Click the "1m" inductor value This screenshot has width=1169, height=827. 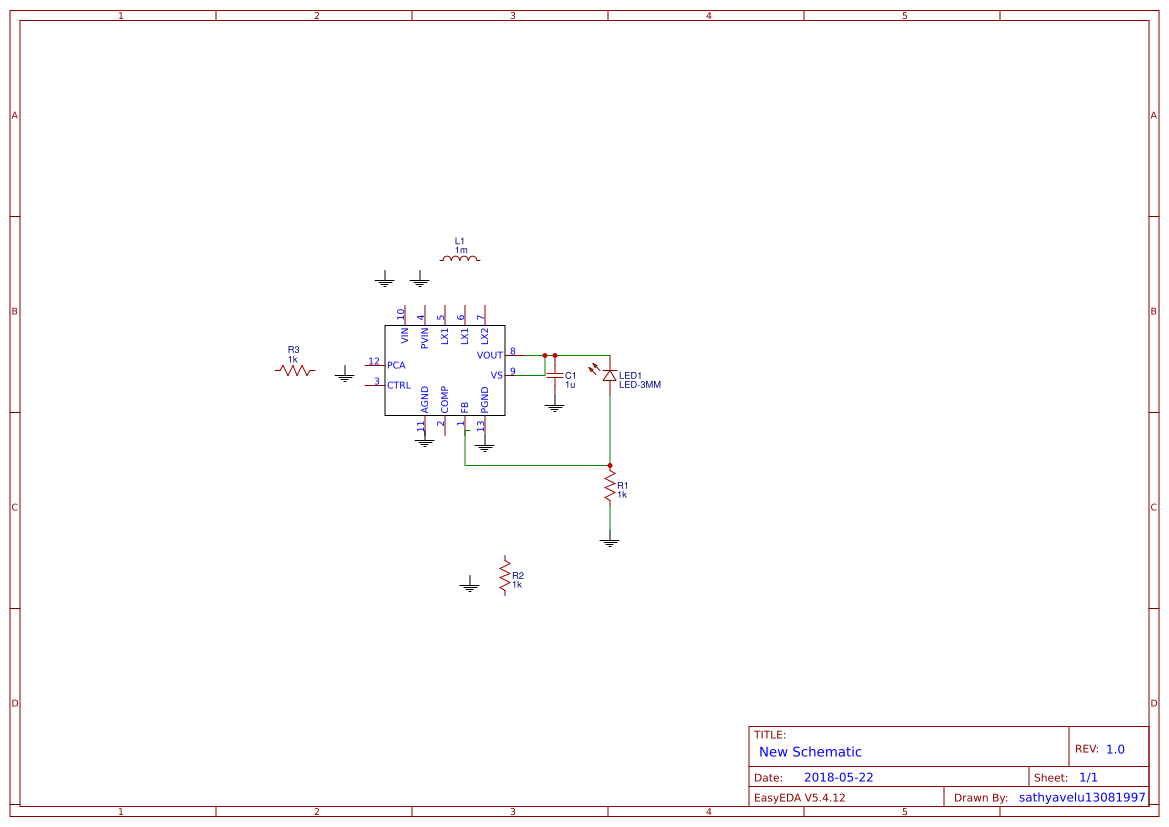461,251
